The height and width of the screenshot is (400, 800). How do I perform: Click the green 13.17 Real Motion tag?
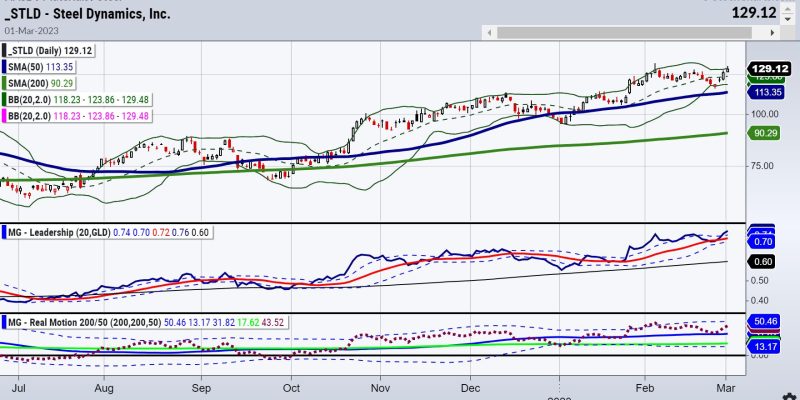[764, 345]
